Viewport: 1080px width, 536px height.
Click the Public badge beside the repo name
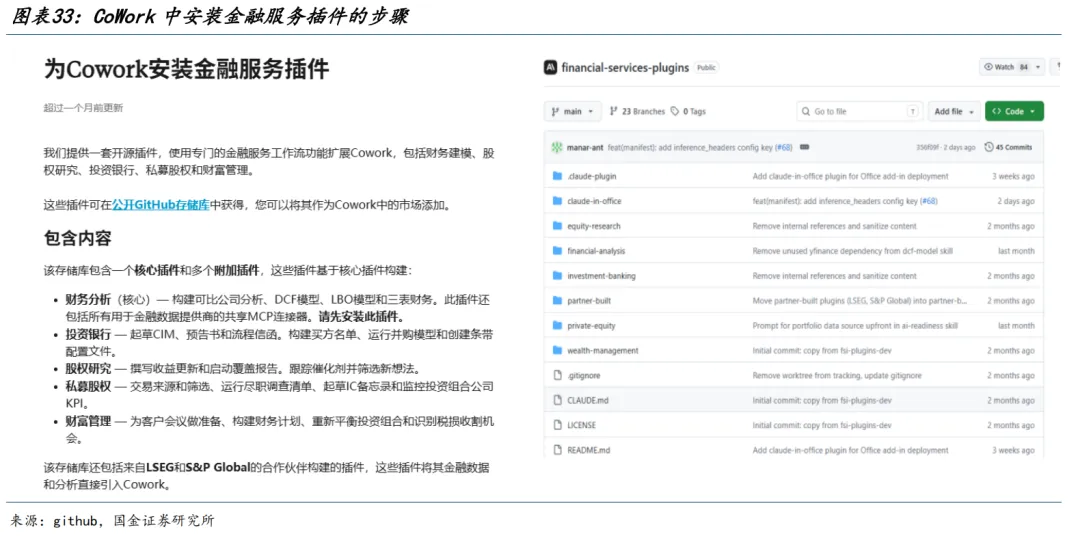coord(706,68)
